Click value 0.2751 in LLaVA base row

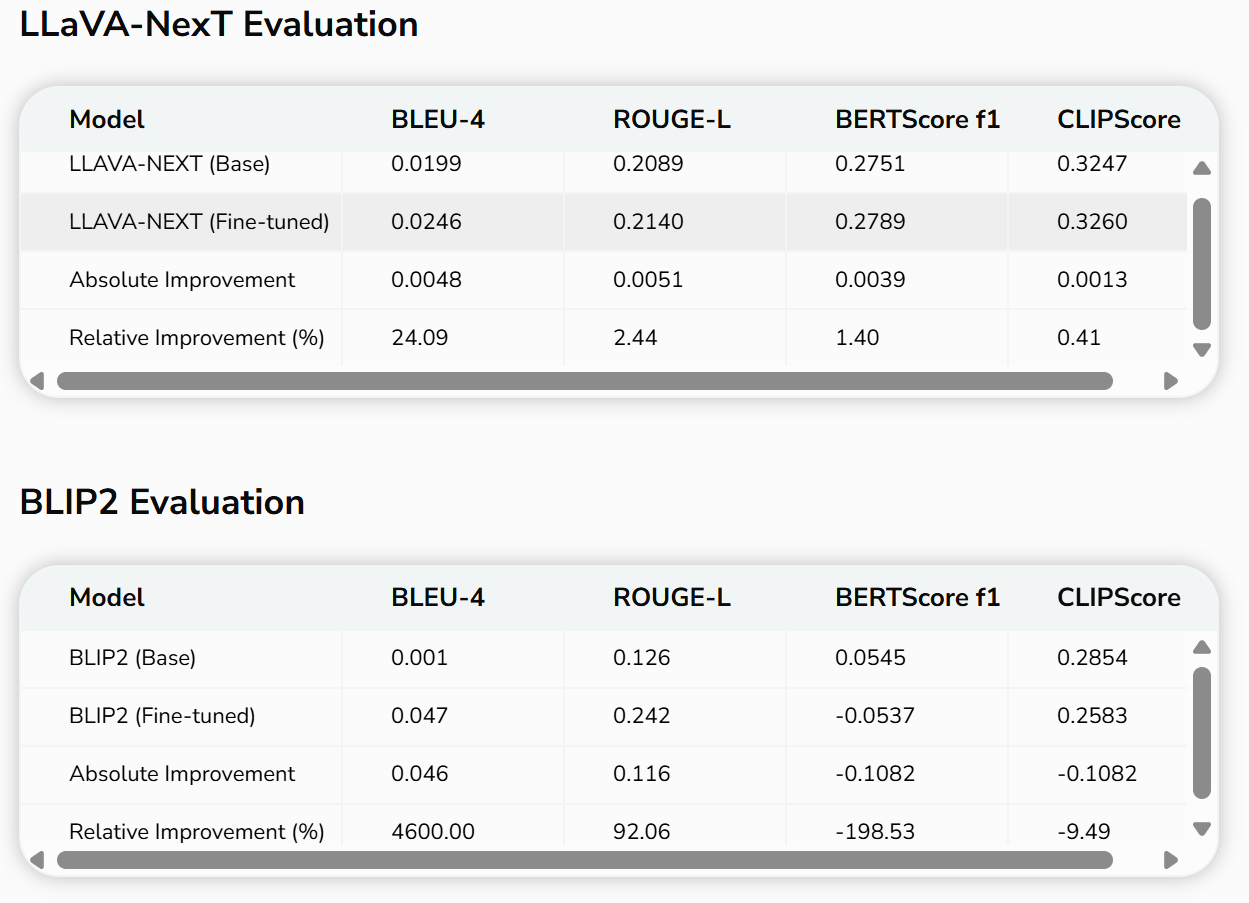pyautogui.click(x=870, y=164)
